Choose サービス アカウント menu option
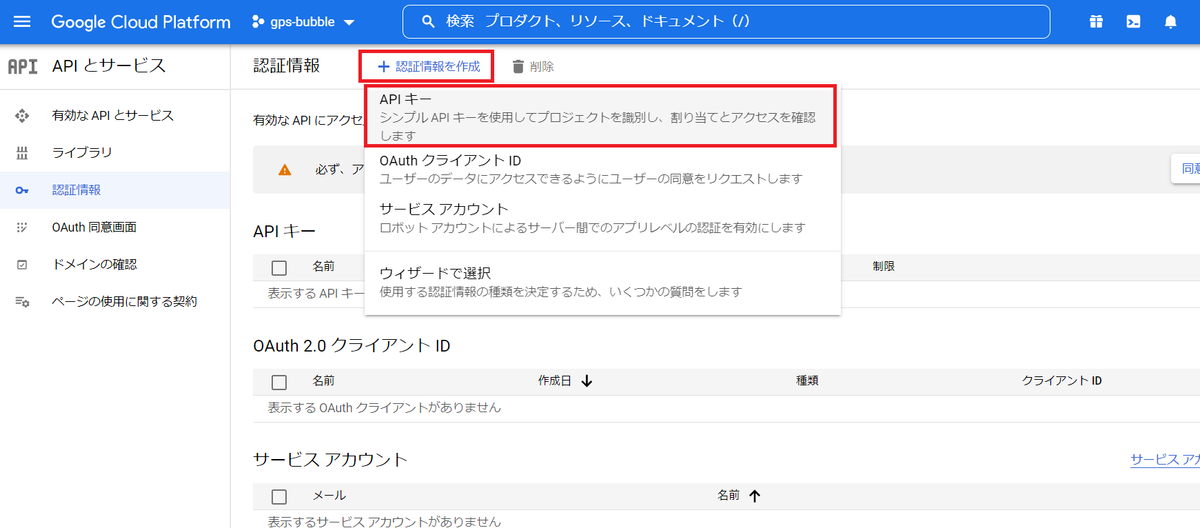 click(x=602, y=218)
